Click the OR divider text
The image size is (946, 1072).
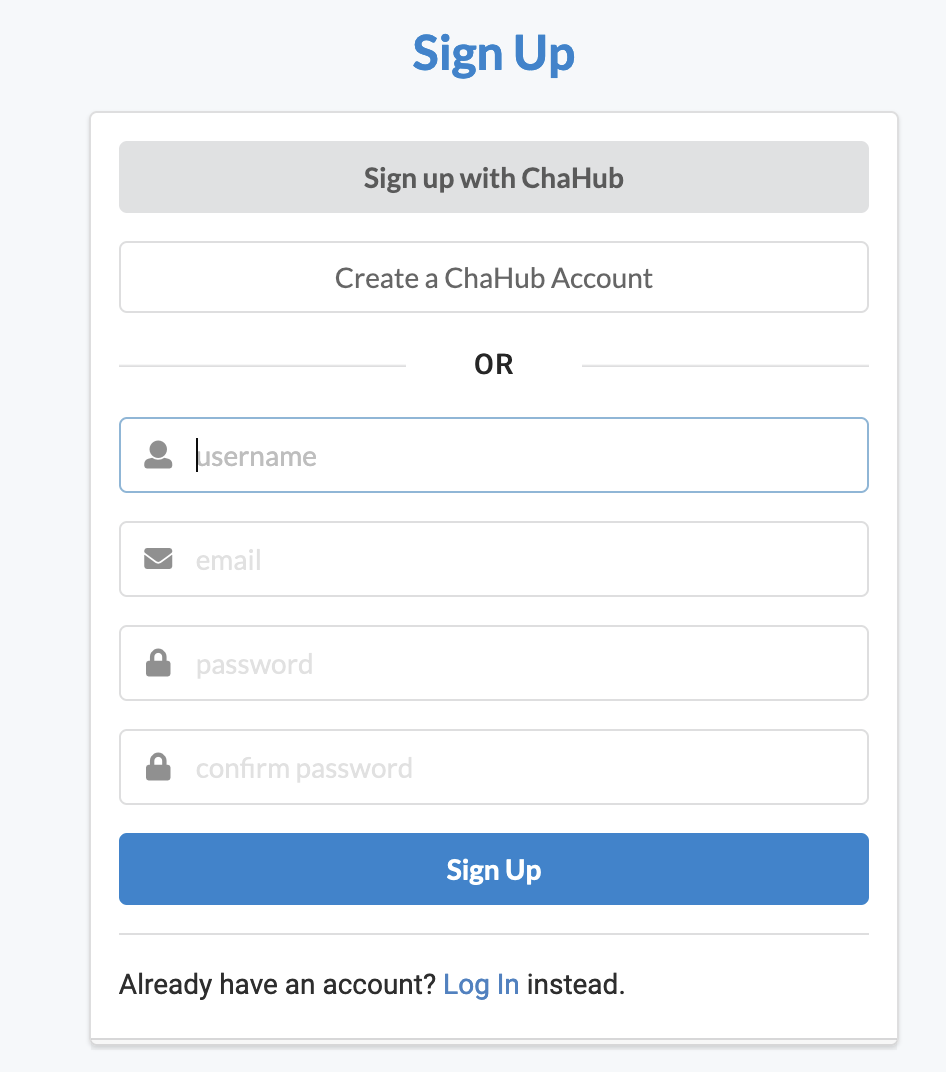pos(493,364)
